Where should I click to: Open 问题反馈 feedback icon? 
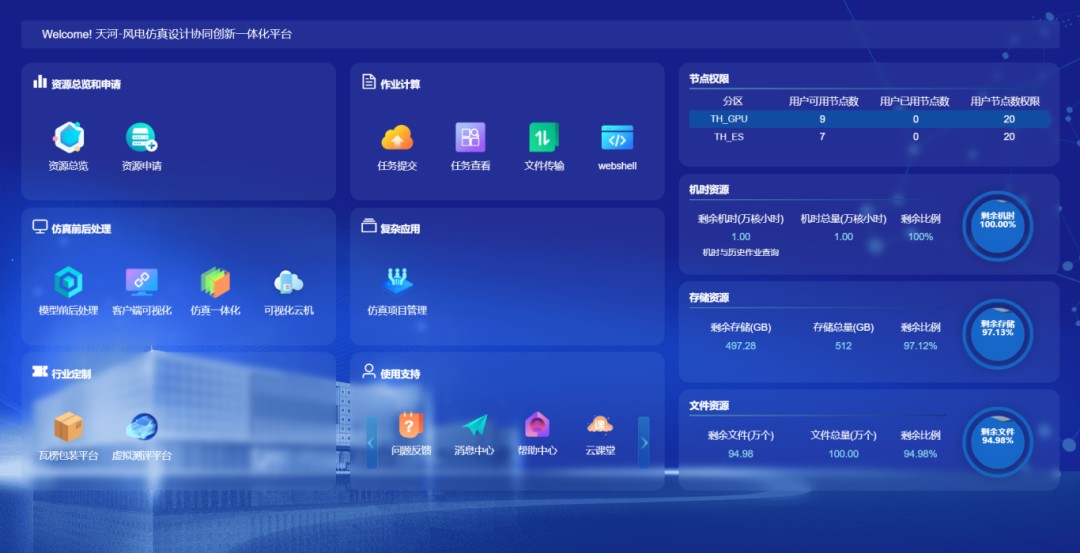(x=411, y=427)
